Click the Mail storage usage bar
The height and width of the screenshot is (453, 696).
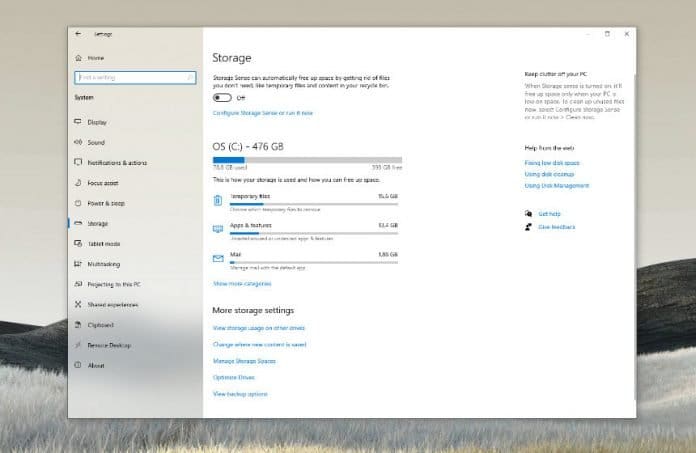coord(314,262)
